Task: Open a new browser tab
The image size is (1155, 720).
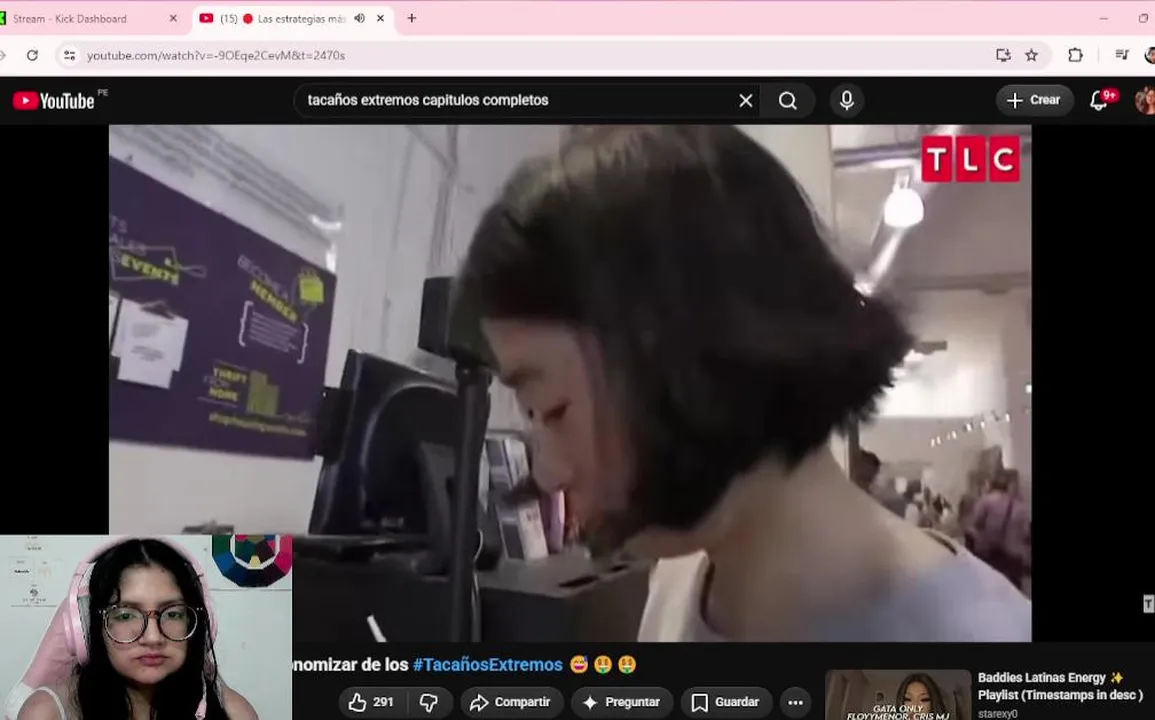Action: pyautogui.click(x=412, y=18)
